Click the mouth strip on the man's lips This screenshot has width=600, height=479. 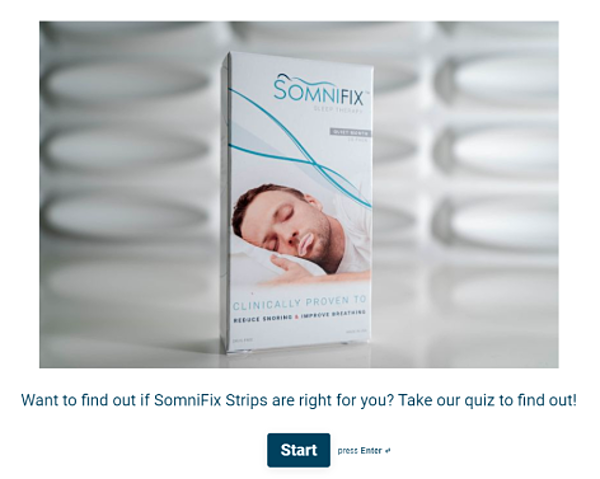pyautogui.click(x=306, y=243)
